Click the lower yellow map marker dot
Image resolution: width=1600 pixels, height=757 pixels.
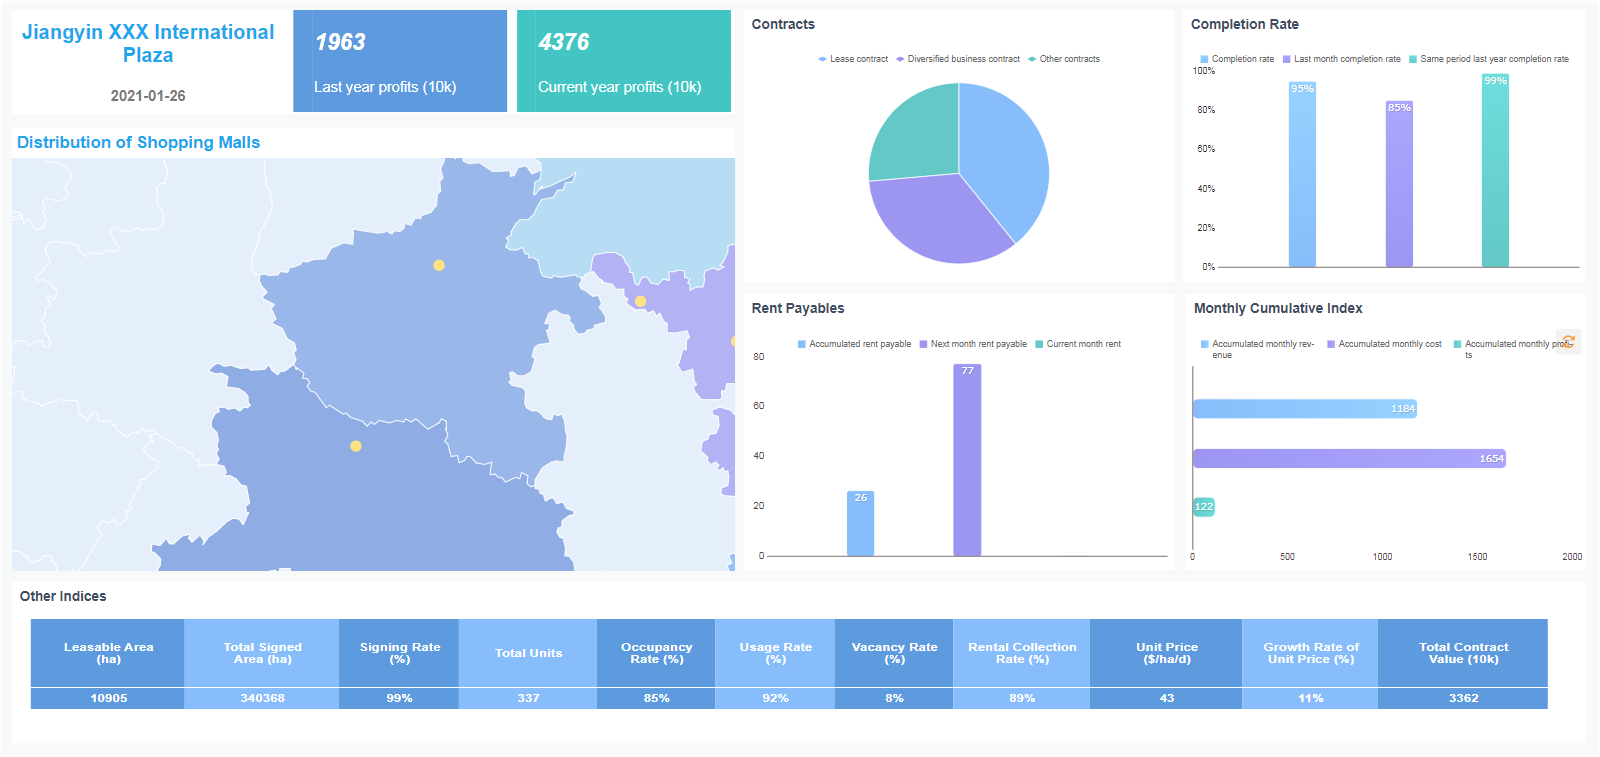click(x=356, y=446)
